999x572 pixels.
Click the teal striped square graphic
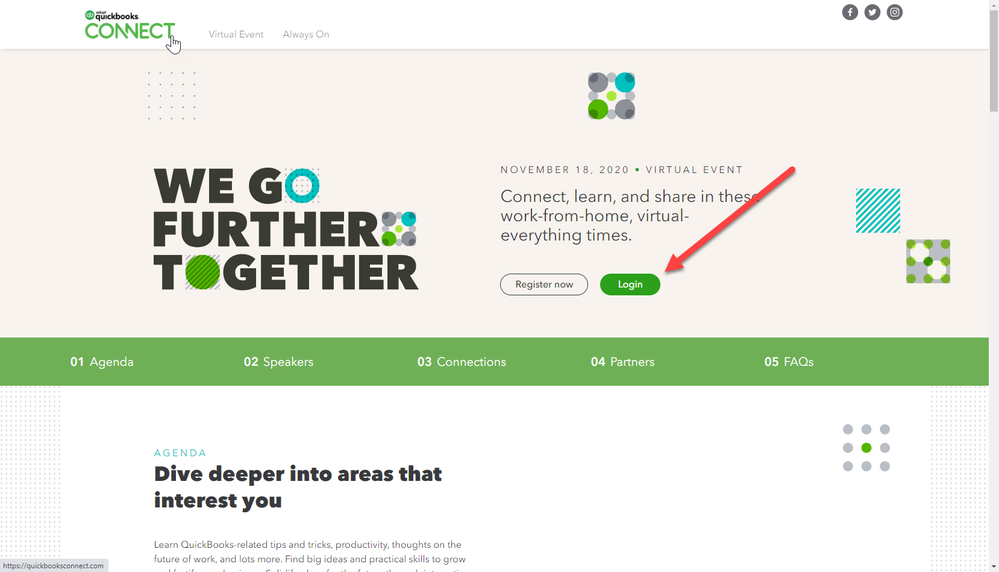[878, 210]
